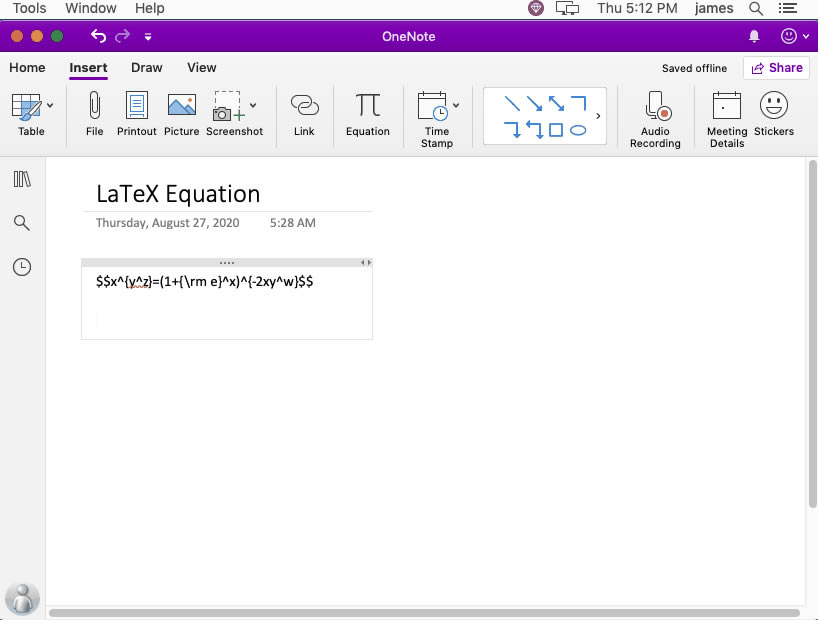Select the ellipse shape
Image resolution: width=818 pixels, height=620 pixels.
click(580, 129)
